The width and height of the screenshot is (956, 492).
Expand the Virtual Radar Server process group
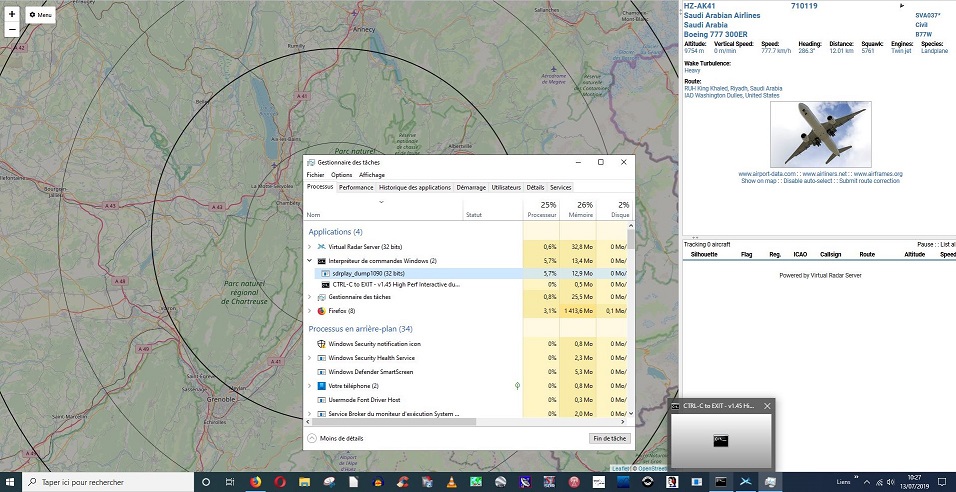[309, 247]
